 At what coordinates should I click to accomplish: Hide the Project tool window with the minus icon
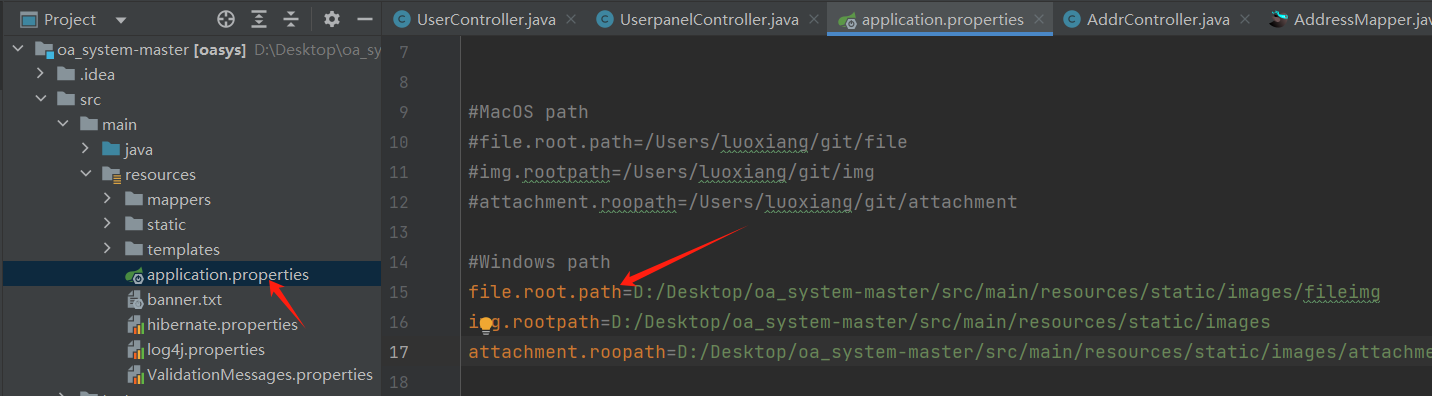(364, 19)
